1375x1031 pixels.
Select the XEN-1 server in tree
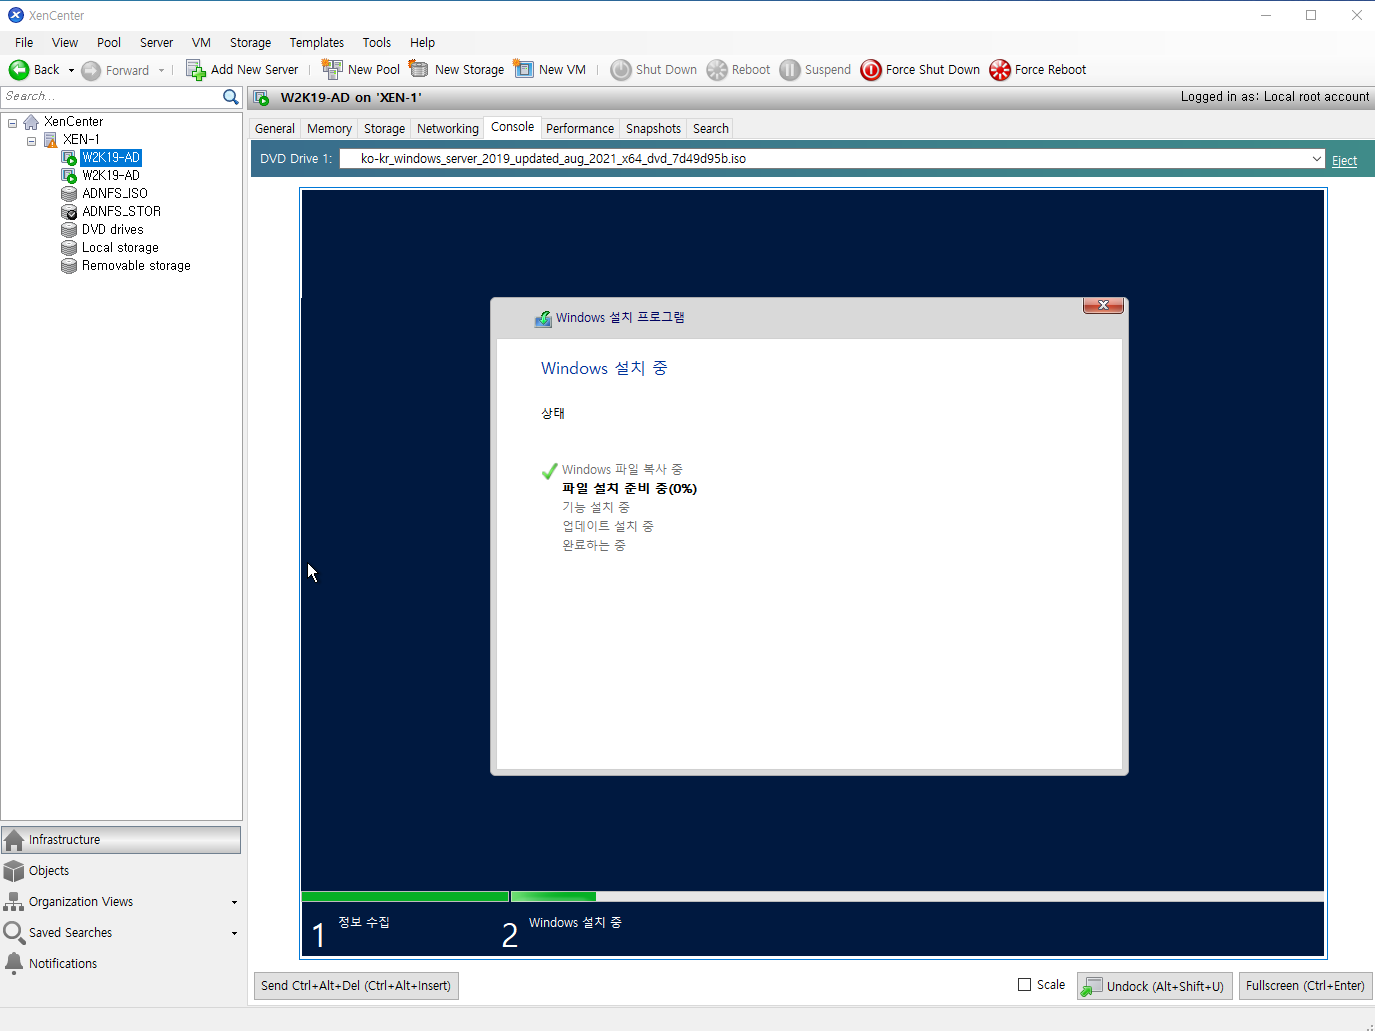[x=81, y=140]
